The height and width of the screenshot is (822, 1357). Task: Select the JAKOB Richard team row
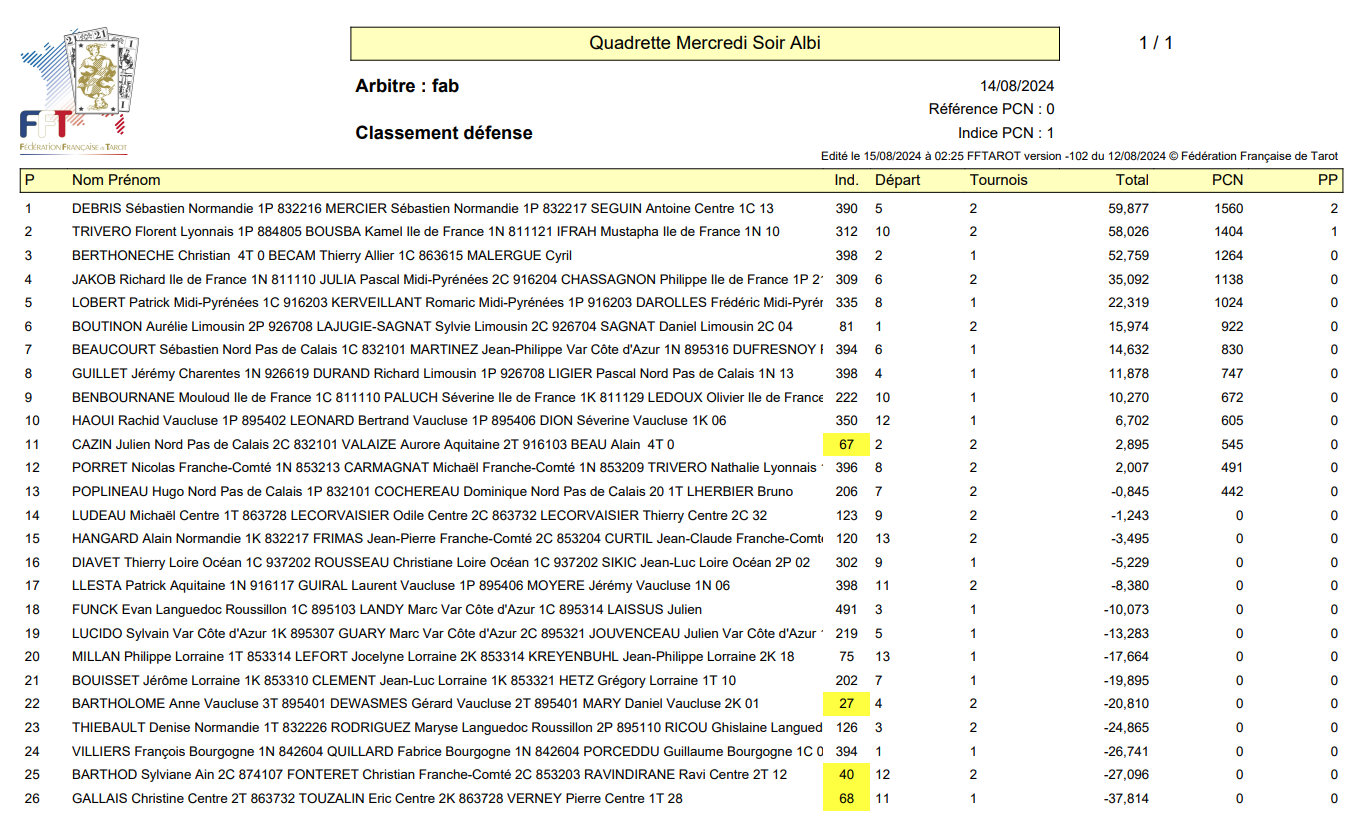coord(681,279)
